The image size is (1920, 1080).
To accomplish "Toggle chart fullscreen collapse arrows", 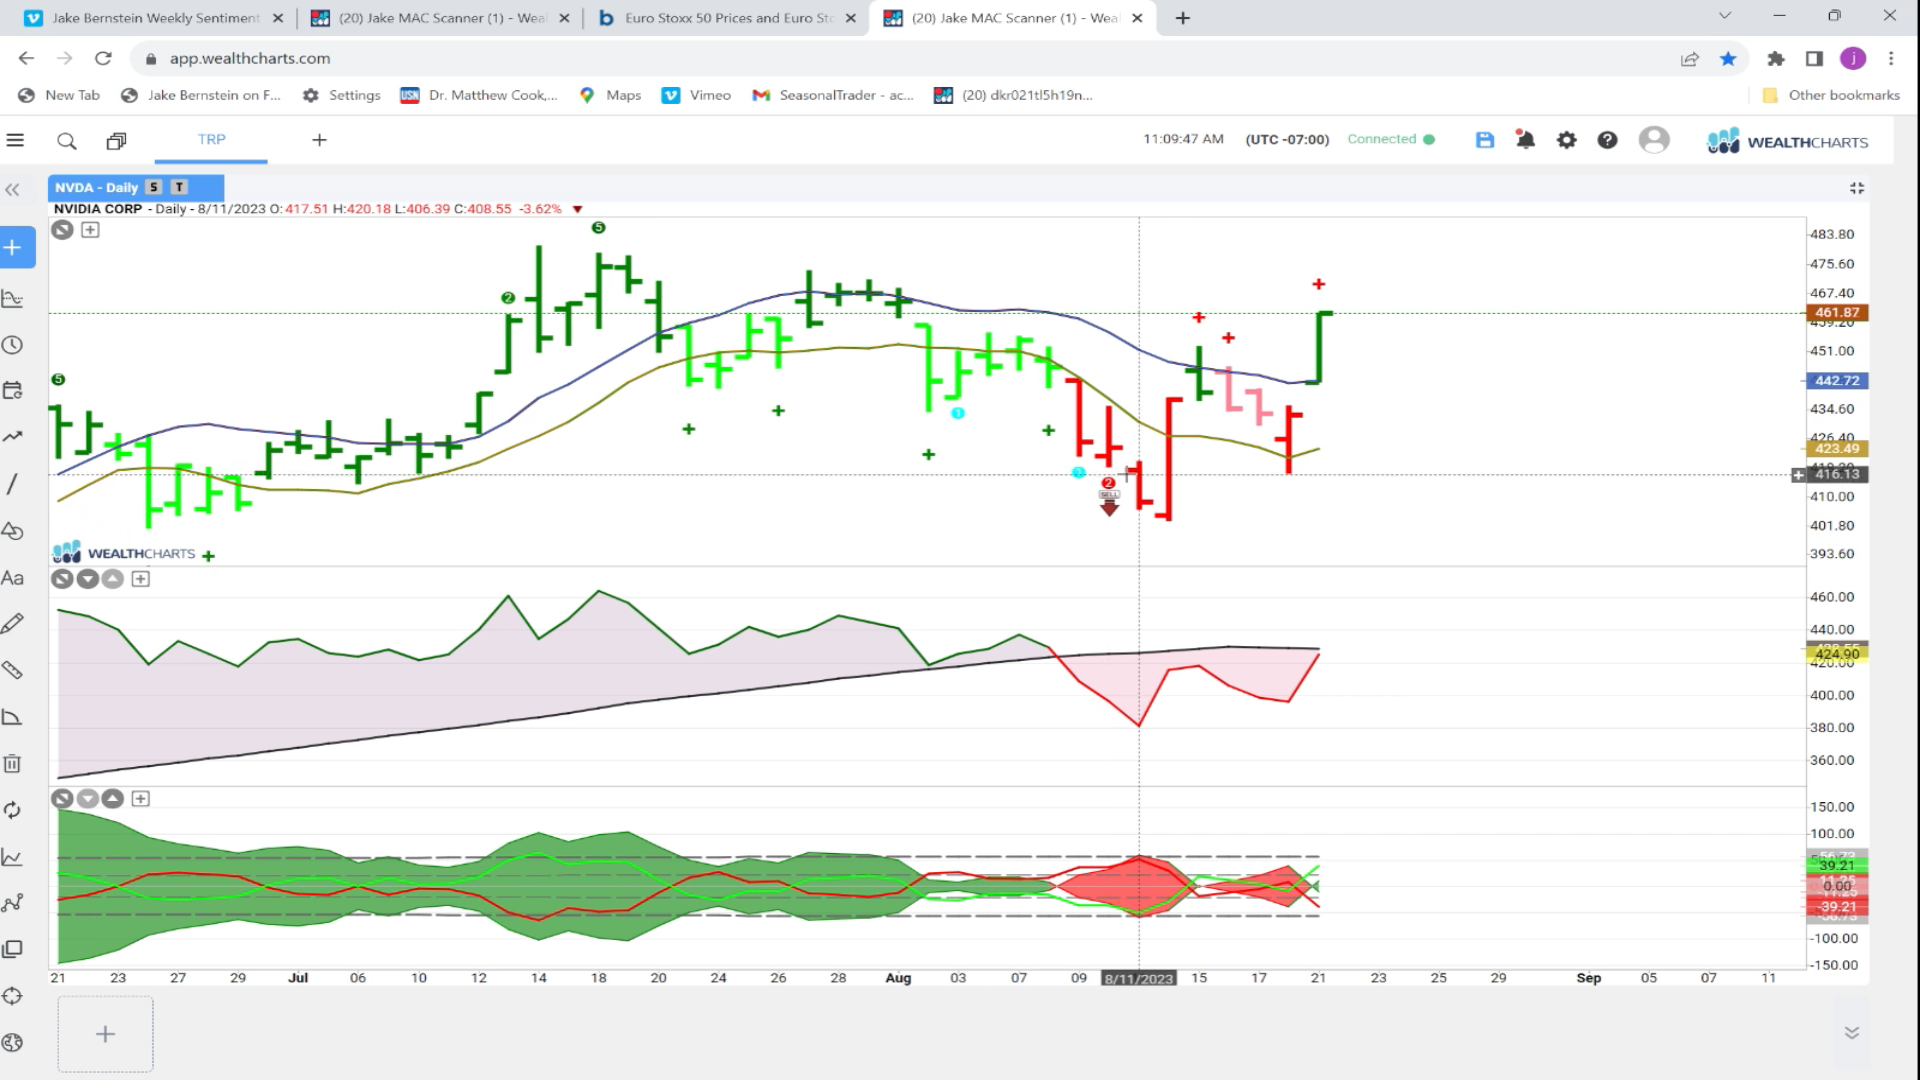I will click(1857, 188).
